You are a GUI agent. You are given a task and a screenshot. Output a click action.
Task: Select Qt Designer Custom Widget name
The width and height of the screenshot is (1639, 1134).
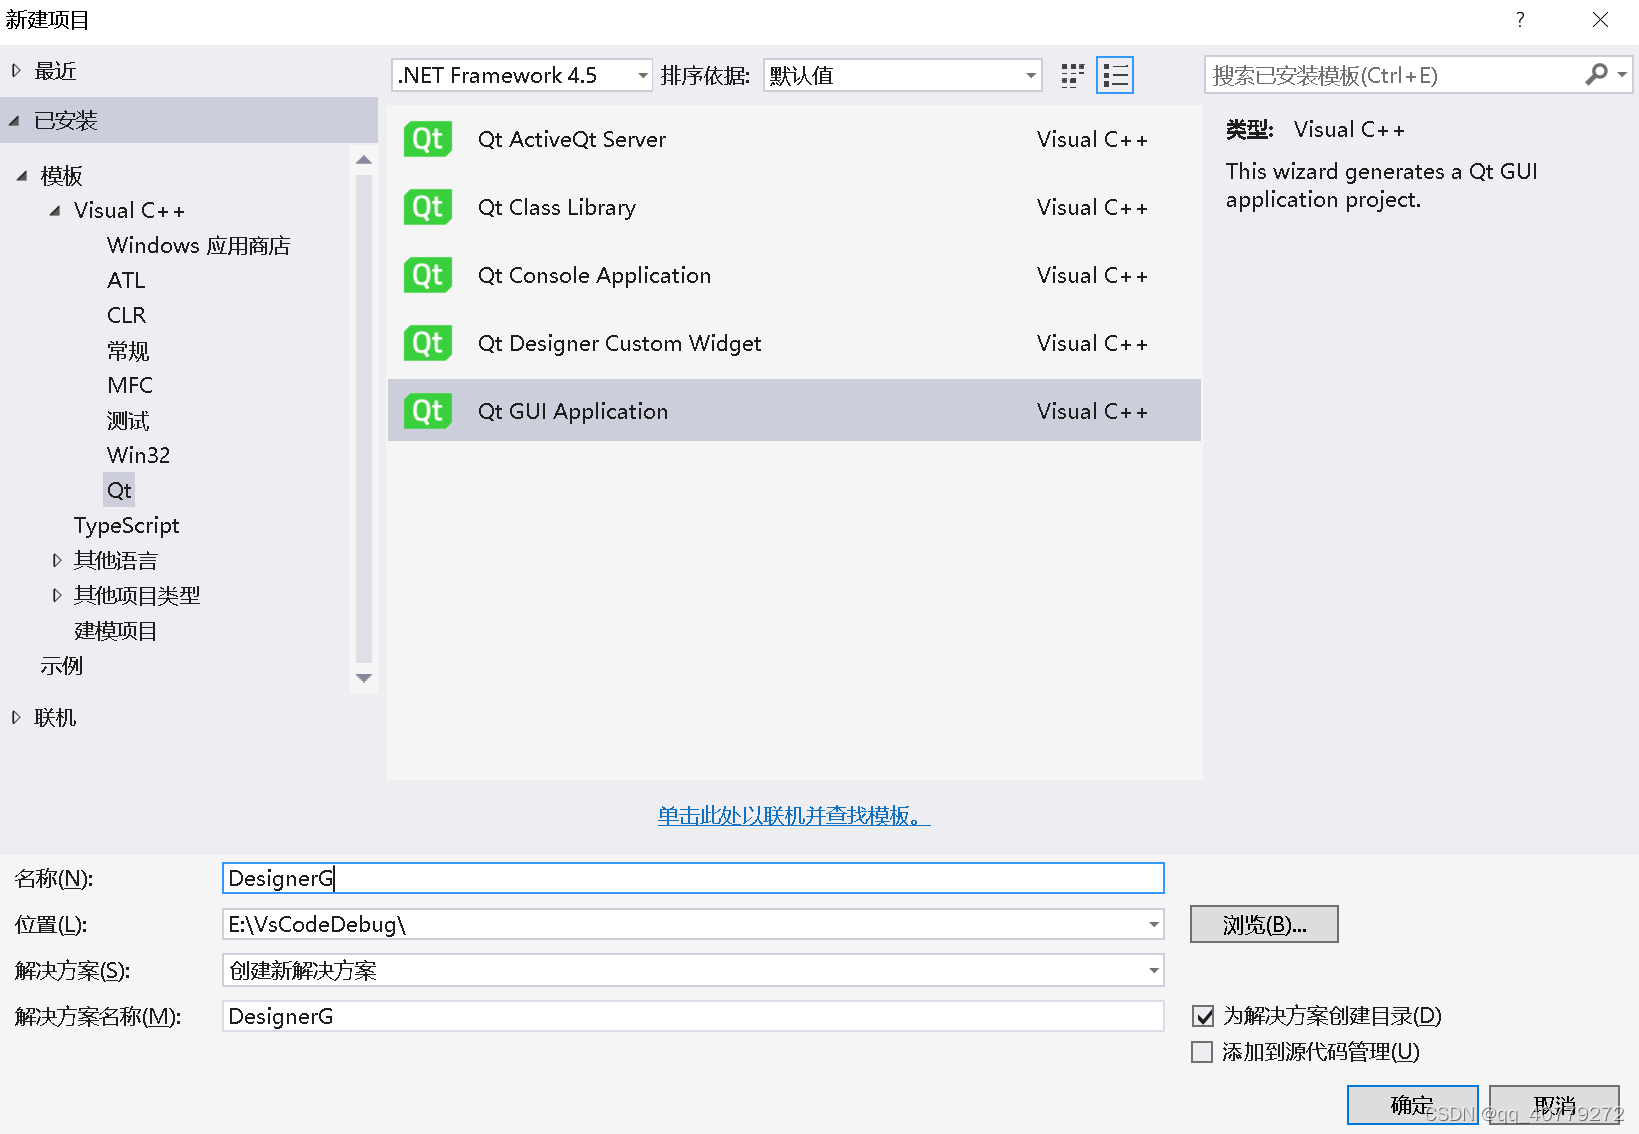pos(619,343)
